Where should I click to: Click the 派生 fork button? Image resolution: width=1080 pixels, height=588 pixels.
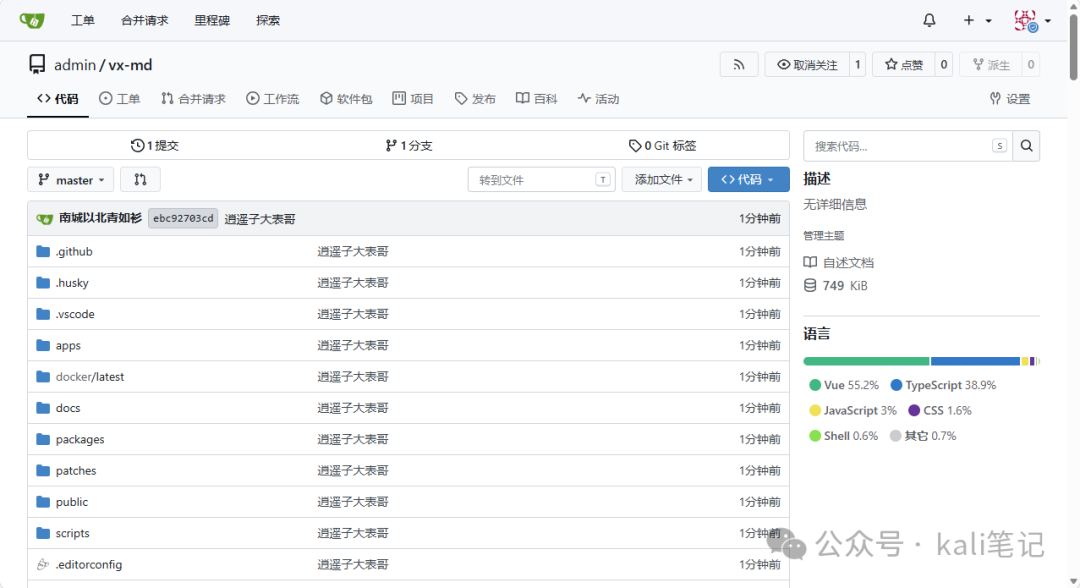(x=991, y=65)
